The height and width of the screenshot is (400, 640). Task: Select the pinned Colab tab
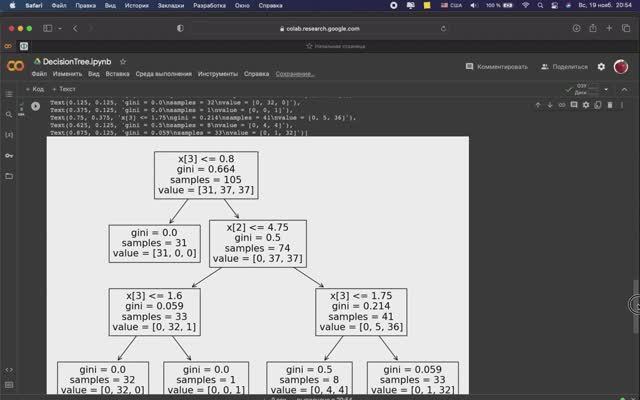8,46
